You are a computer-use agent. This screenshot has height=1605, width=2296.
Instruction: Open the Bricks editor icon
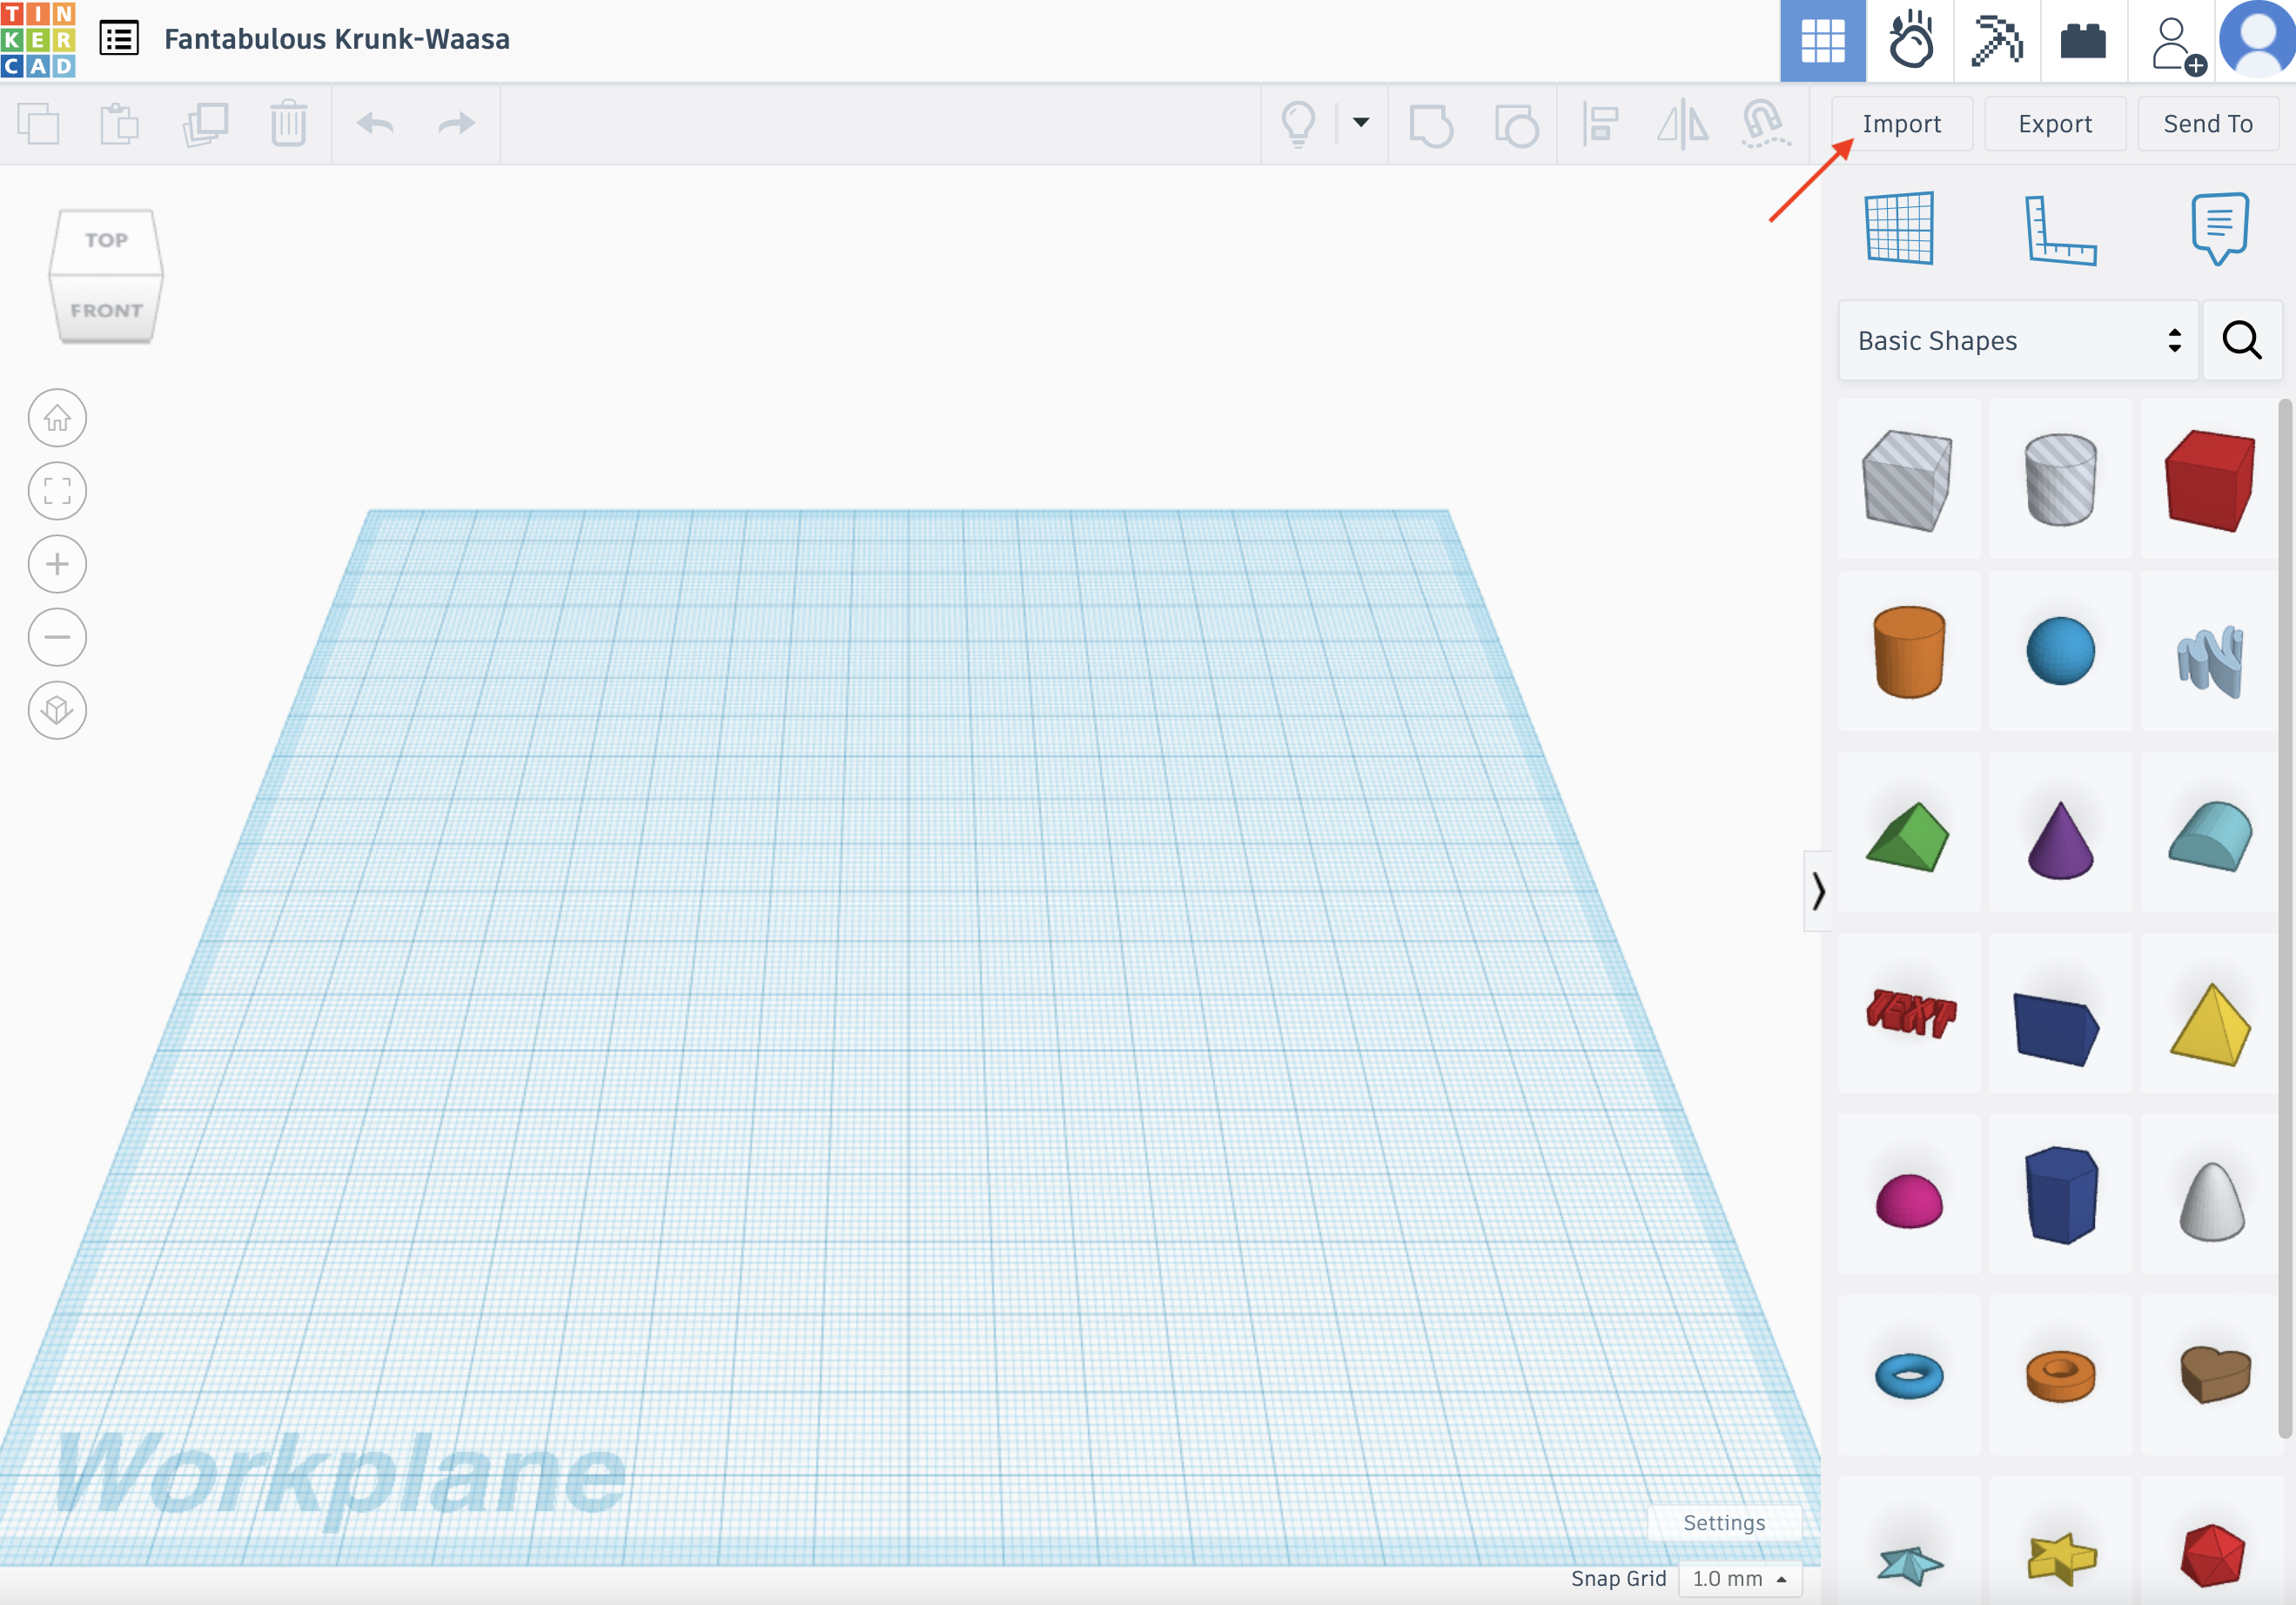tap(2083, 42)
